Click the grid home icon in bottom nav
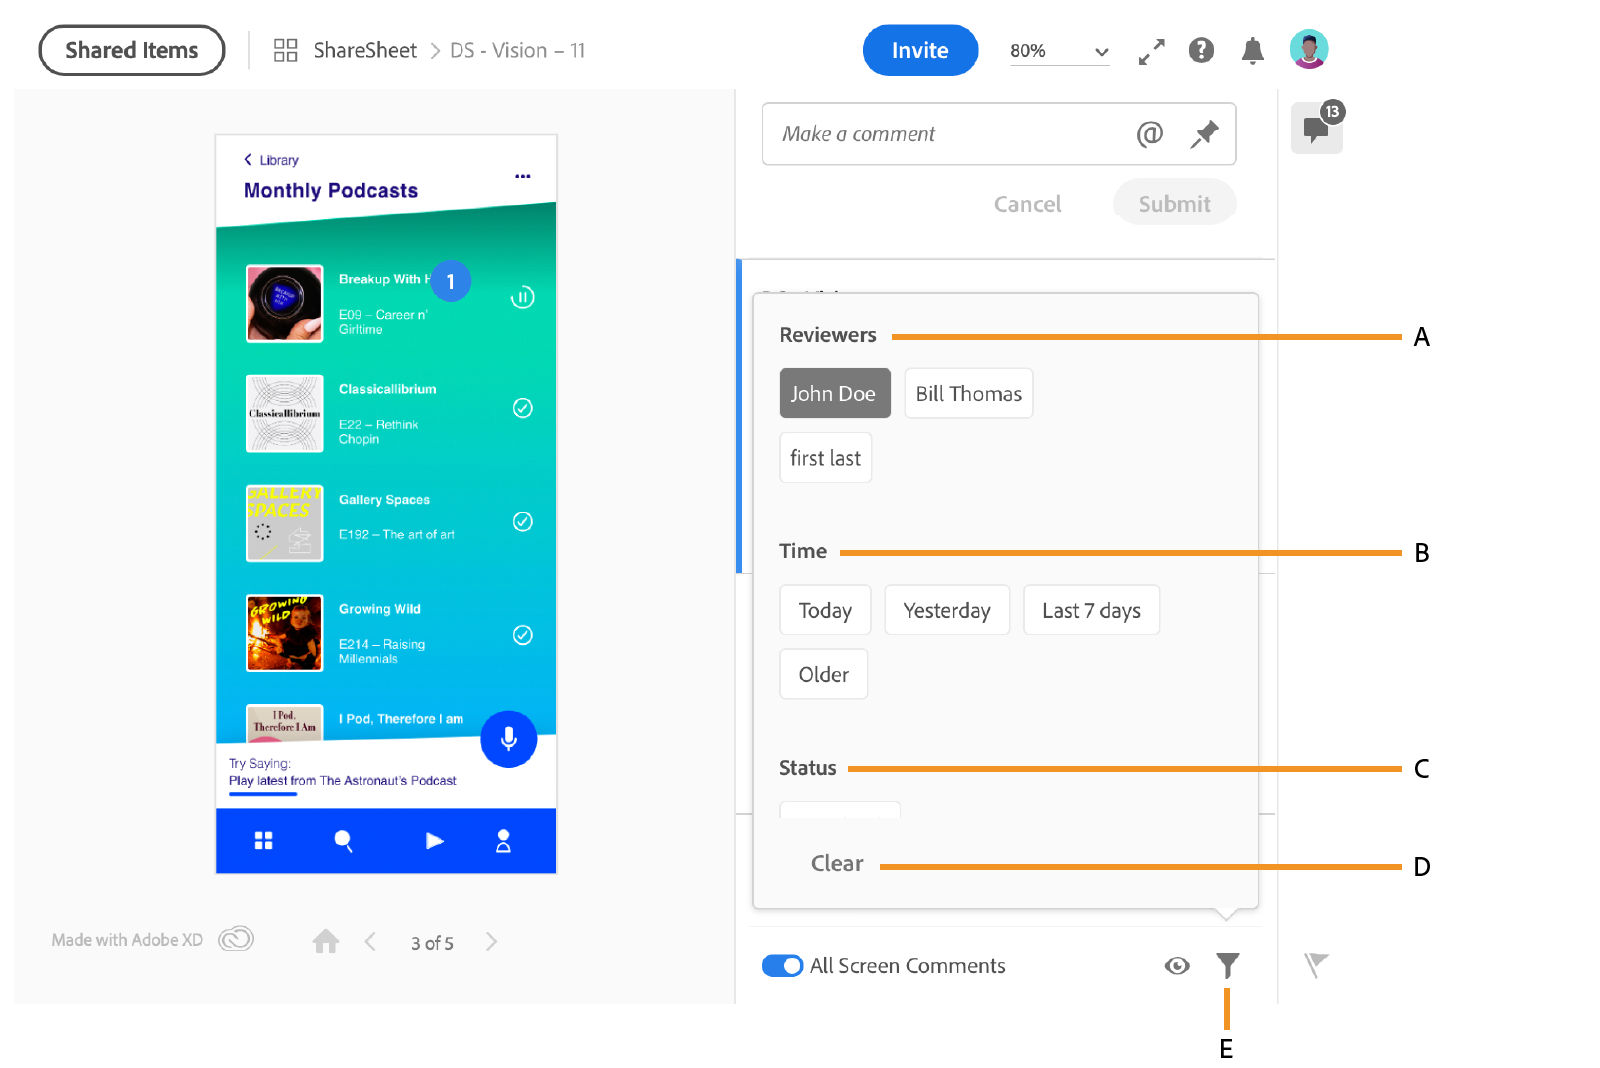Image resolution: width=1600 pixels, height=1068 pixels. coord(263,841)
